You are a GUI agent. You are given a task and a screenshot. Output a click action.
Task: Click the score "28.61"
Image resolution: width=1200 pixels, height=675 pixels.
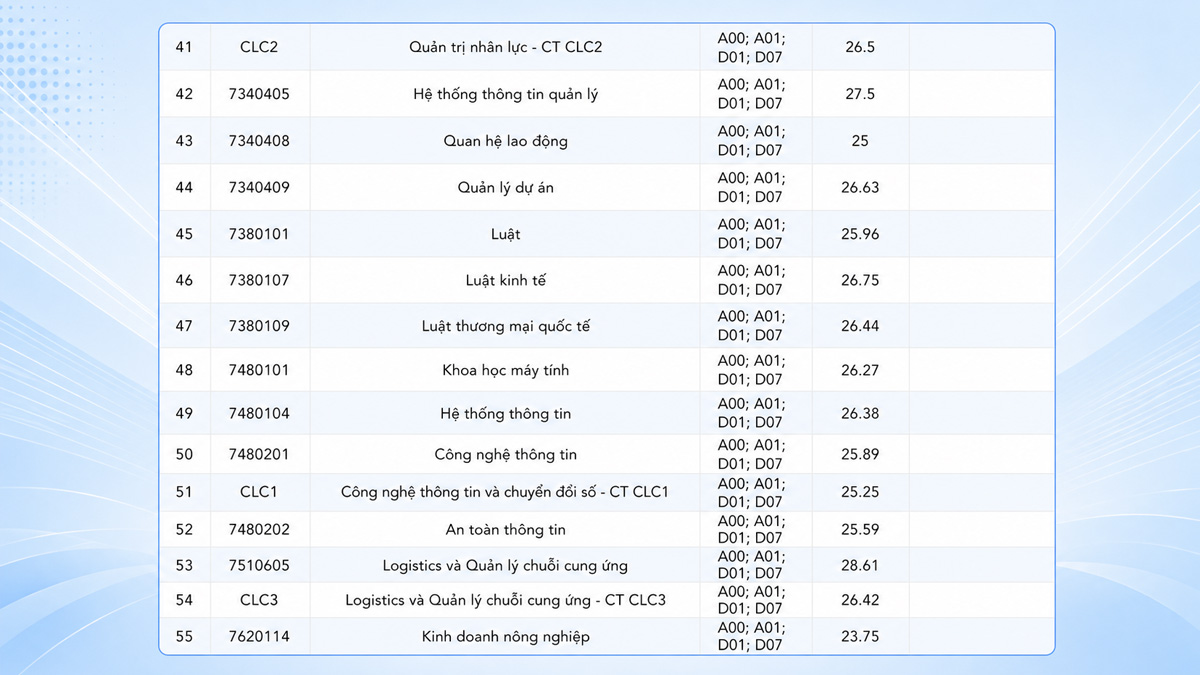[860, 565]
